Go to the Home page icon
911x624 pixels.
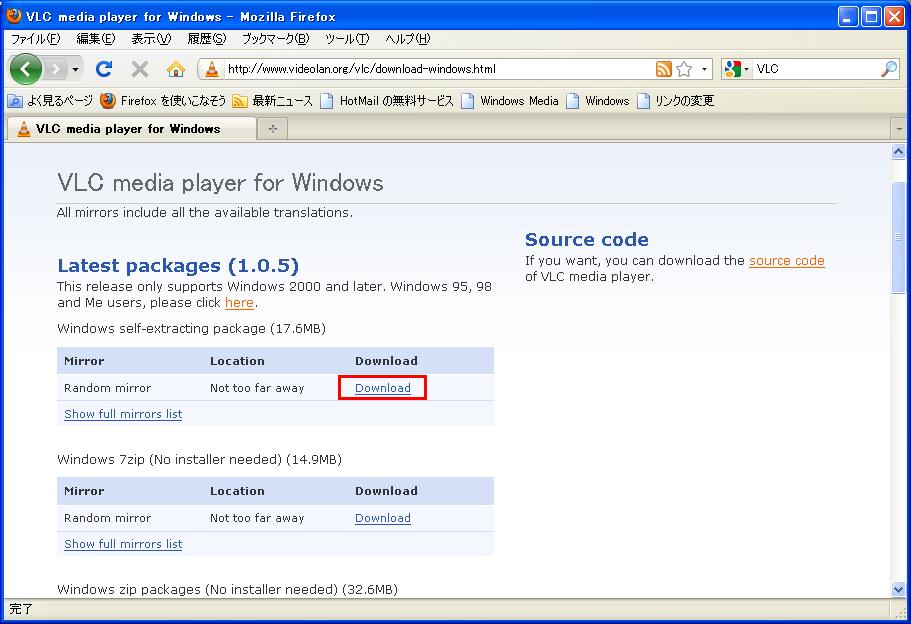pyautogui.click(x=175, y=69)
